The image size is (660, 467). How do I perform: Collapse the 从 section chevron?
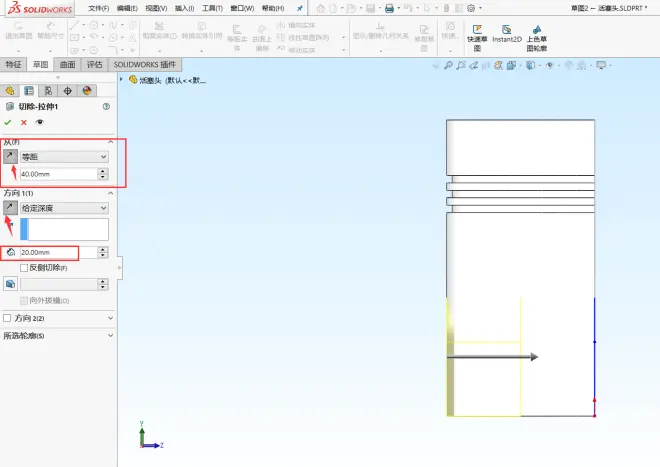(110, 142)
